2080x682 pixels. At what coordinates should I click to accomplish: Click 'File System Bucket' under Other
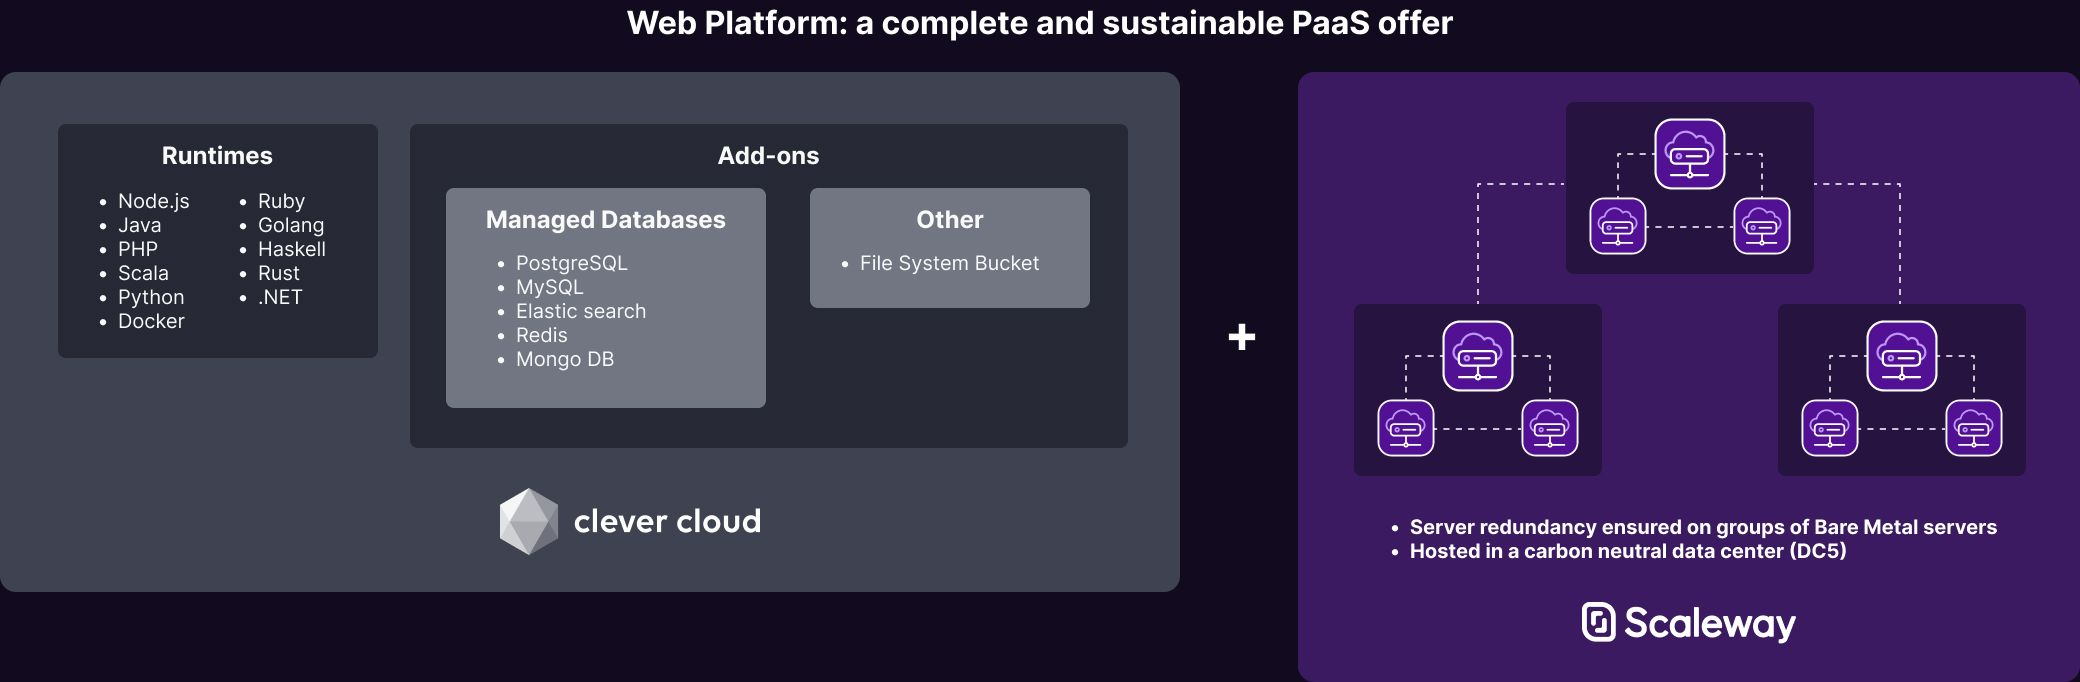coord(949,263)
